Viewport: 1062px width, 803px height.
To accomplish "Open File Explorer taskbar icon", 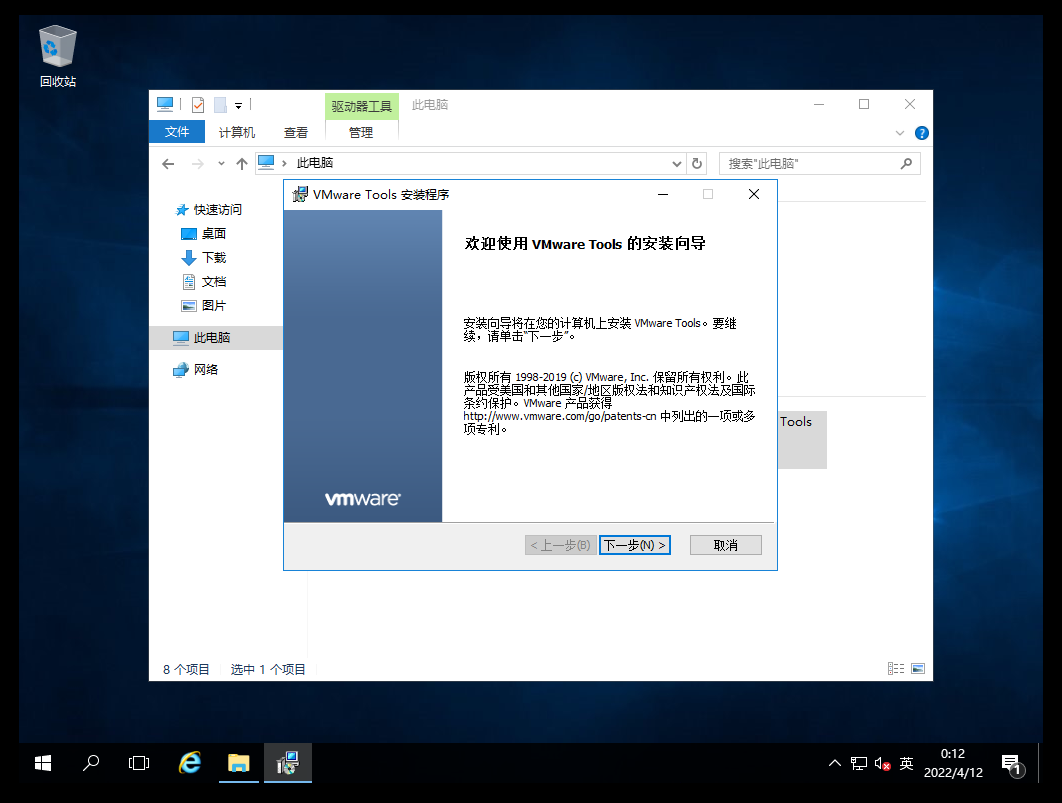I will [x=238, y=763].
